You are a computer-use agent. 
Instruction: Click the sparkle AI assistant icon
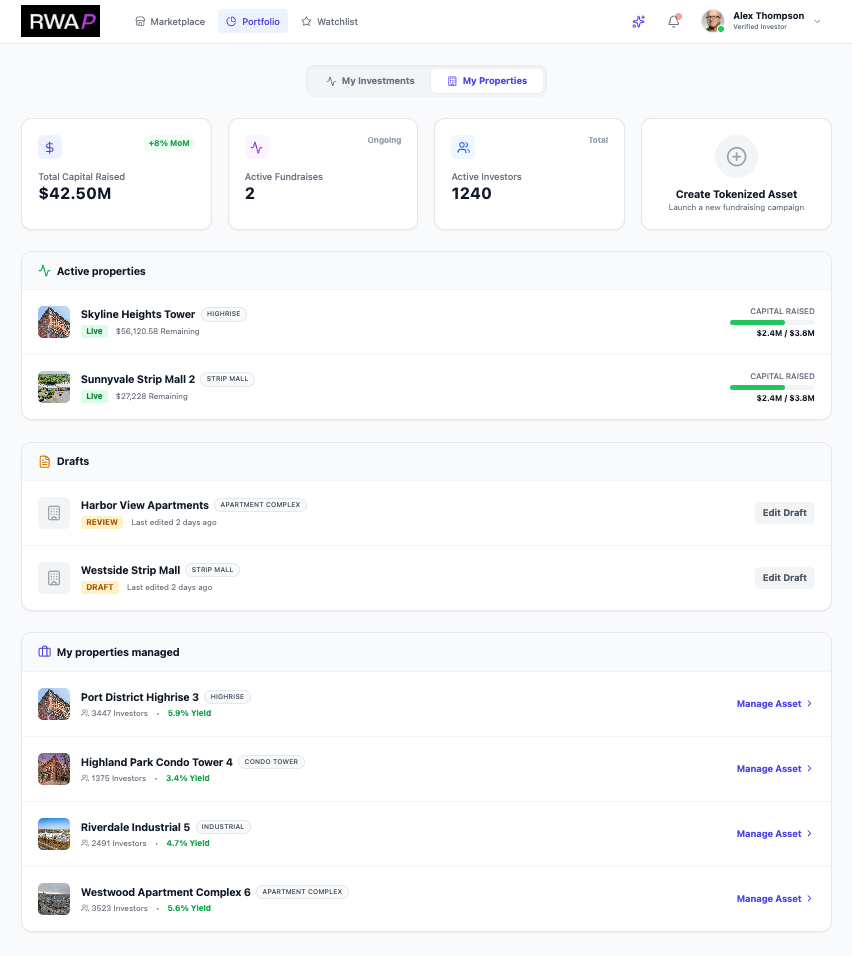(638, 21)
